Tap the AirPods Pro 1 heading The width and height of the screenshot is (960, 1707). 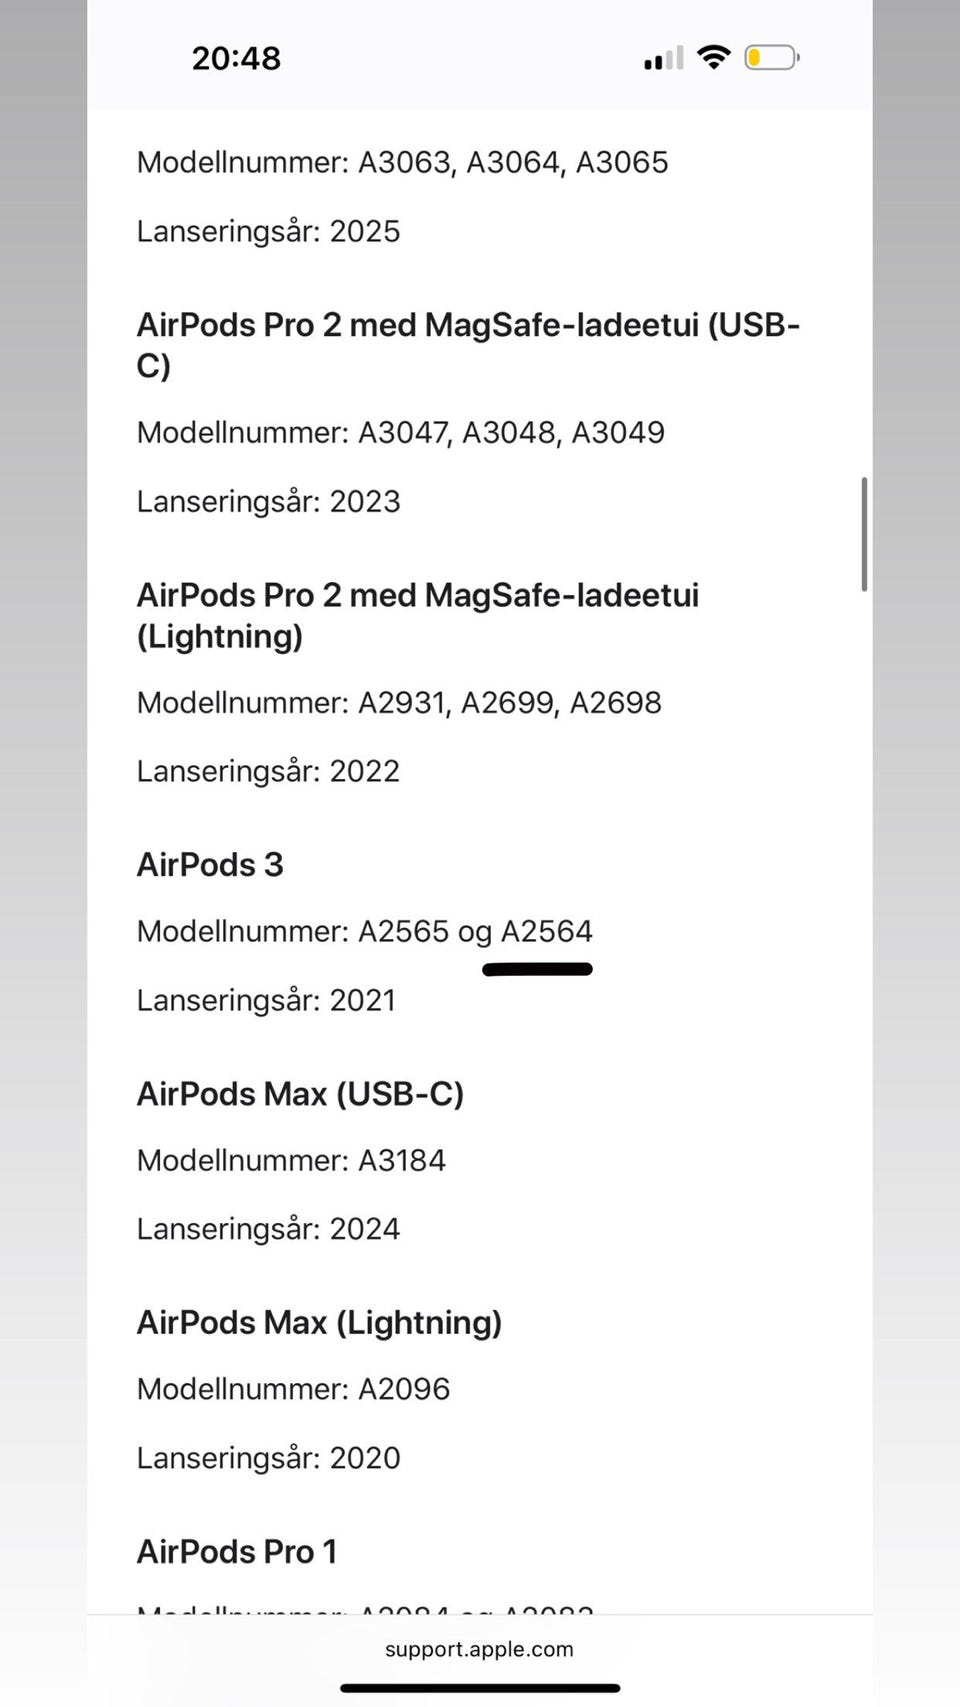(237, 1552)
